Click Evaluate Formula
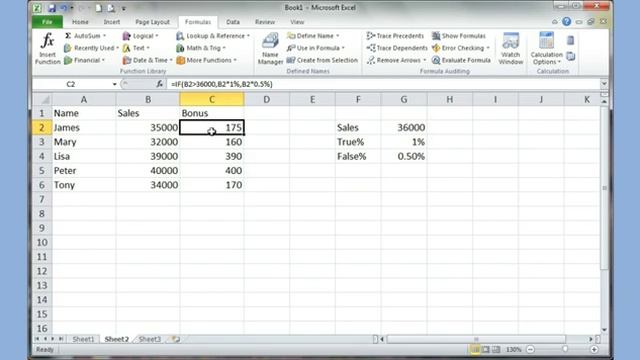640x360 pixels. point(461,60)
